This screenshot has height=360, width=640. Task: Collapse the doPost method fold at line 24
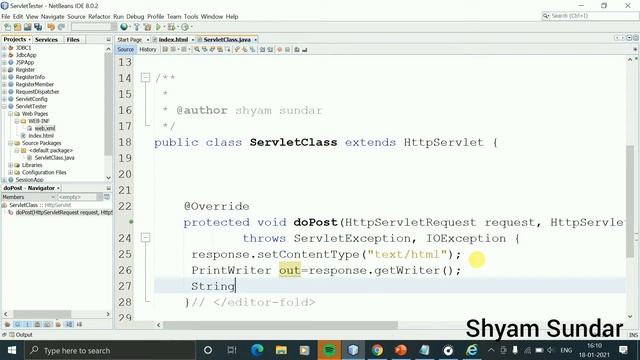(x=145, y=238)
